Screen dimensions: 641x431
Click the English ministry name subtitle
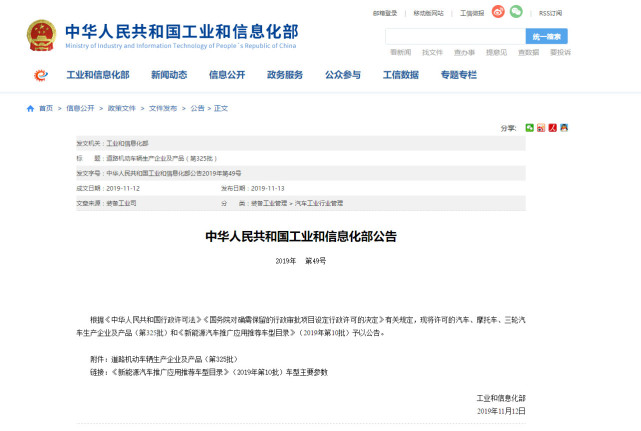pyautogui.click(x=181, y=46)
